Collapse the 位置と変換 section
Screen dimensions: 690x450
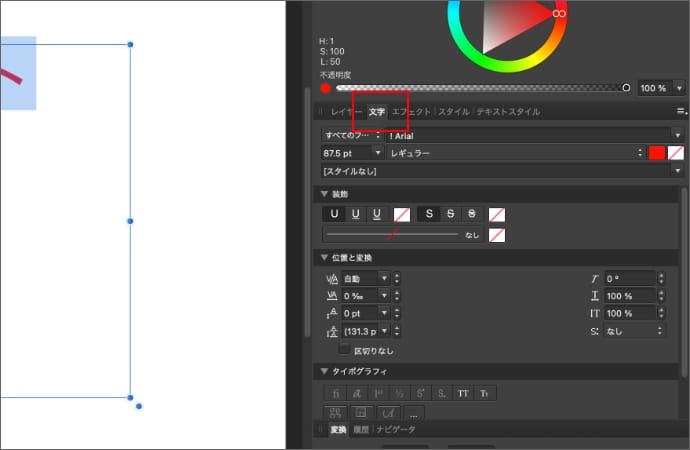click(x=324, y=257)
